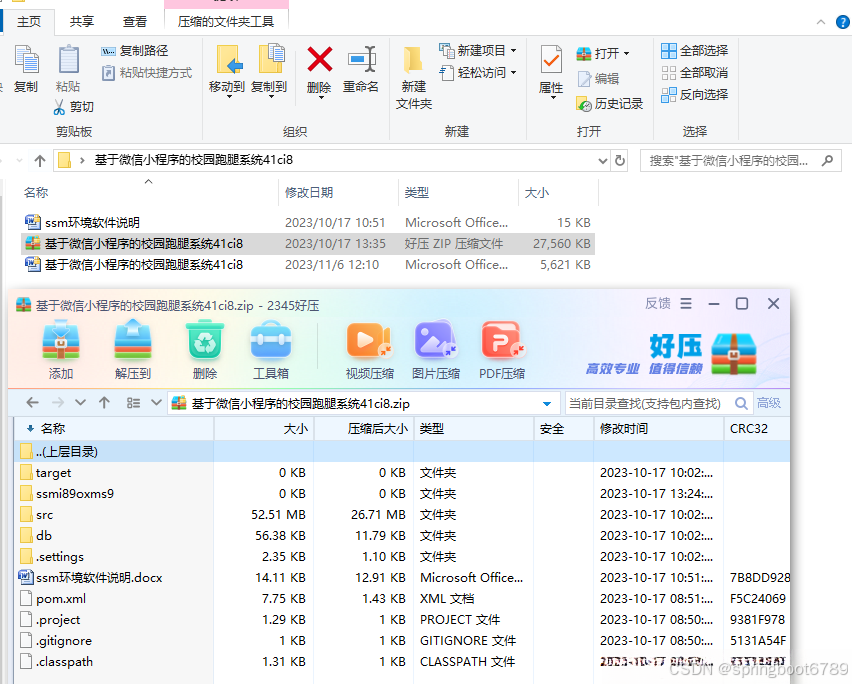The image size is (852, 684).
Task: Sort archive by Compressed size (压缩后大小) column
Action: pyautogui.click(x=364, y=429)
